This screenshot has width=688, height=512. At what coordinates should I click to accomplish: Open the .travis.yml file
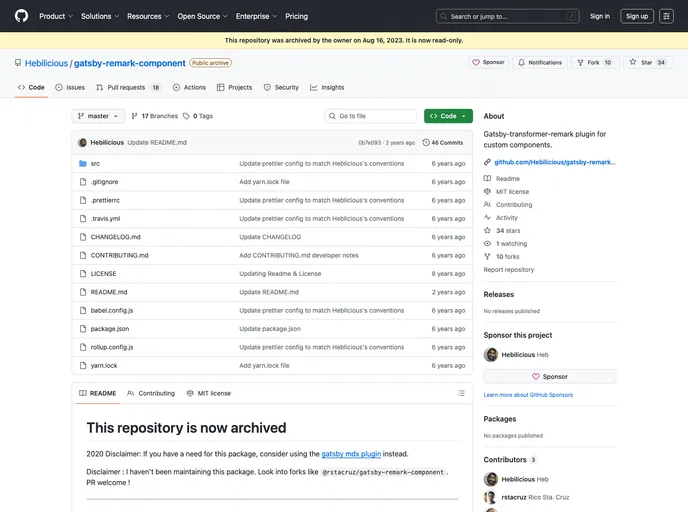pos(105,219)
